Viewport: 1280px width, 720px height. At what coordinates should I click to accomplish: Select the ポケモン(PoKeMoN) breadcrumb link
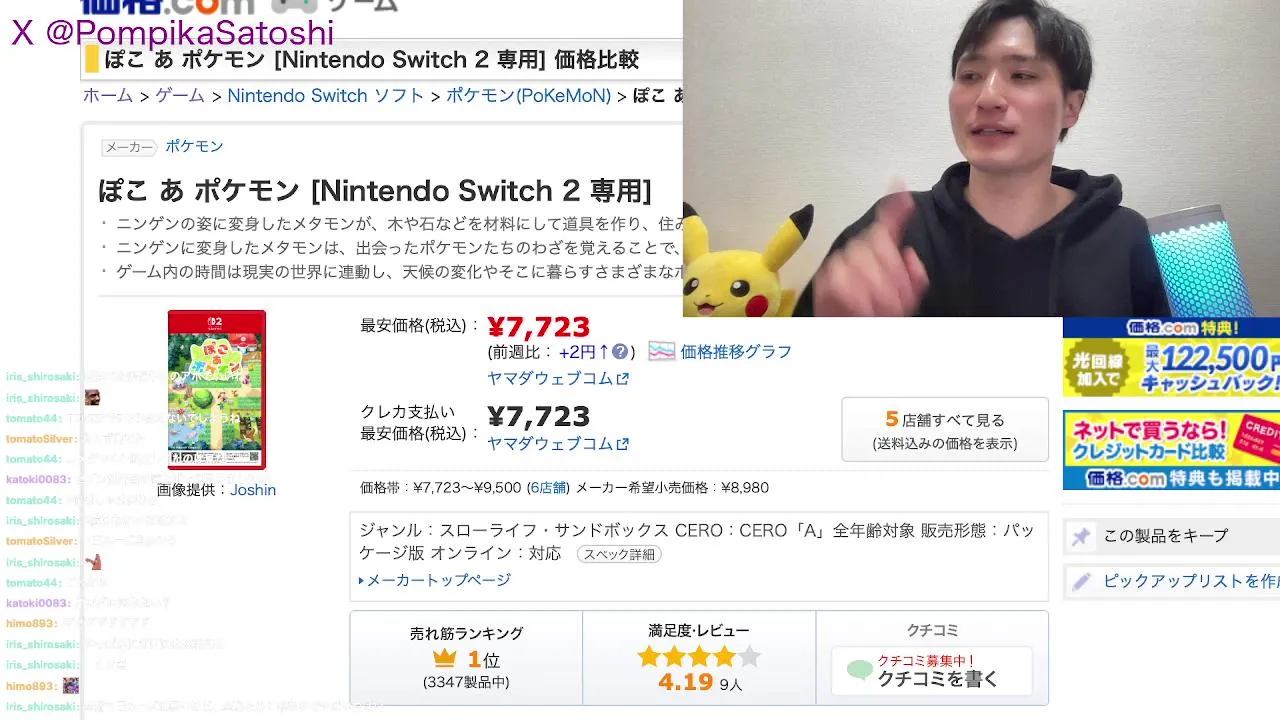tap(528, 96)
